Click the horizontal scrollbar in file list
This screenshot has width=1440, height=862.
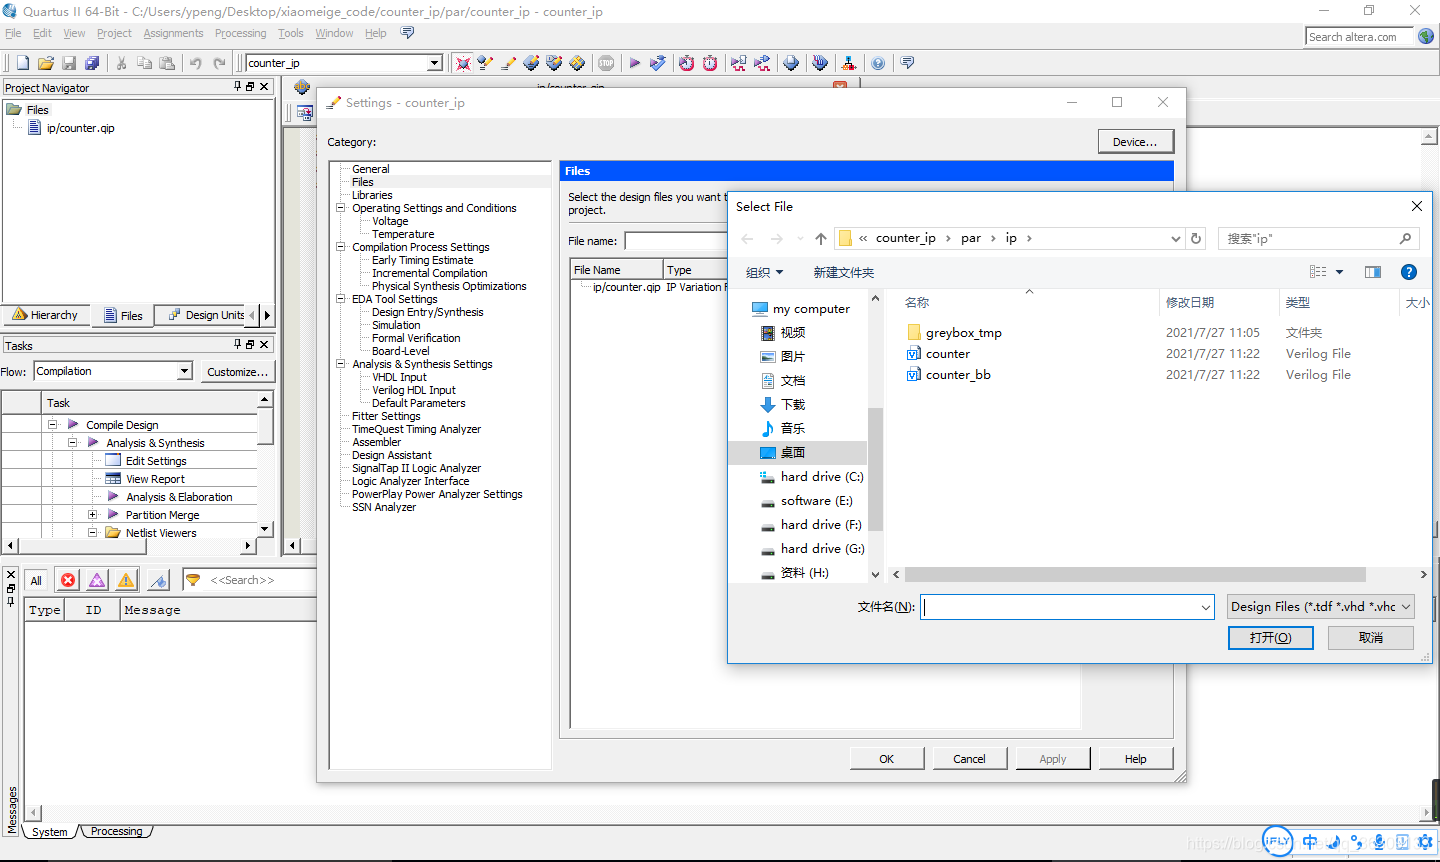pyautogui.click(x=1135, y=575)
